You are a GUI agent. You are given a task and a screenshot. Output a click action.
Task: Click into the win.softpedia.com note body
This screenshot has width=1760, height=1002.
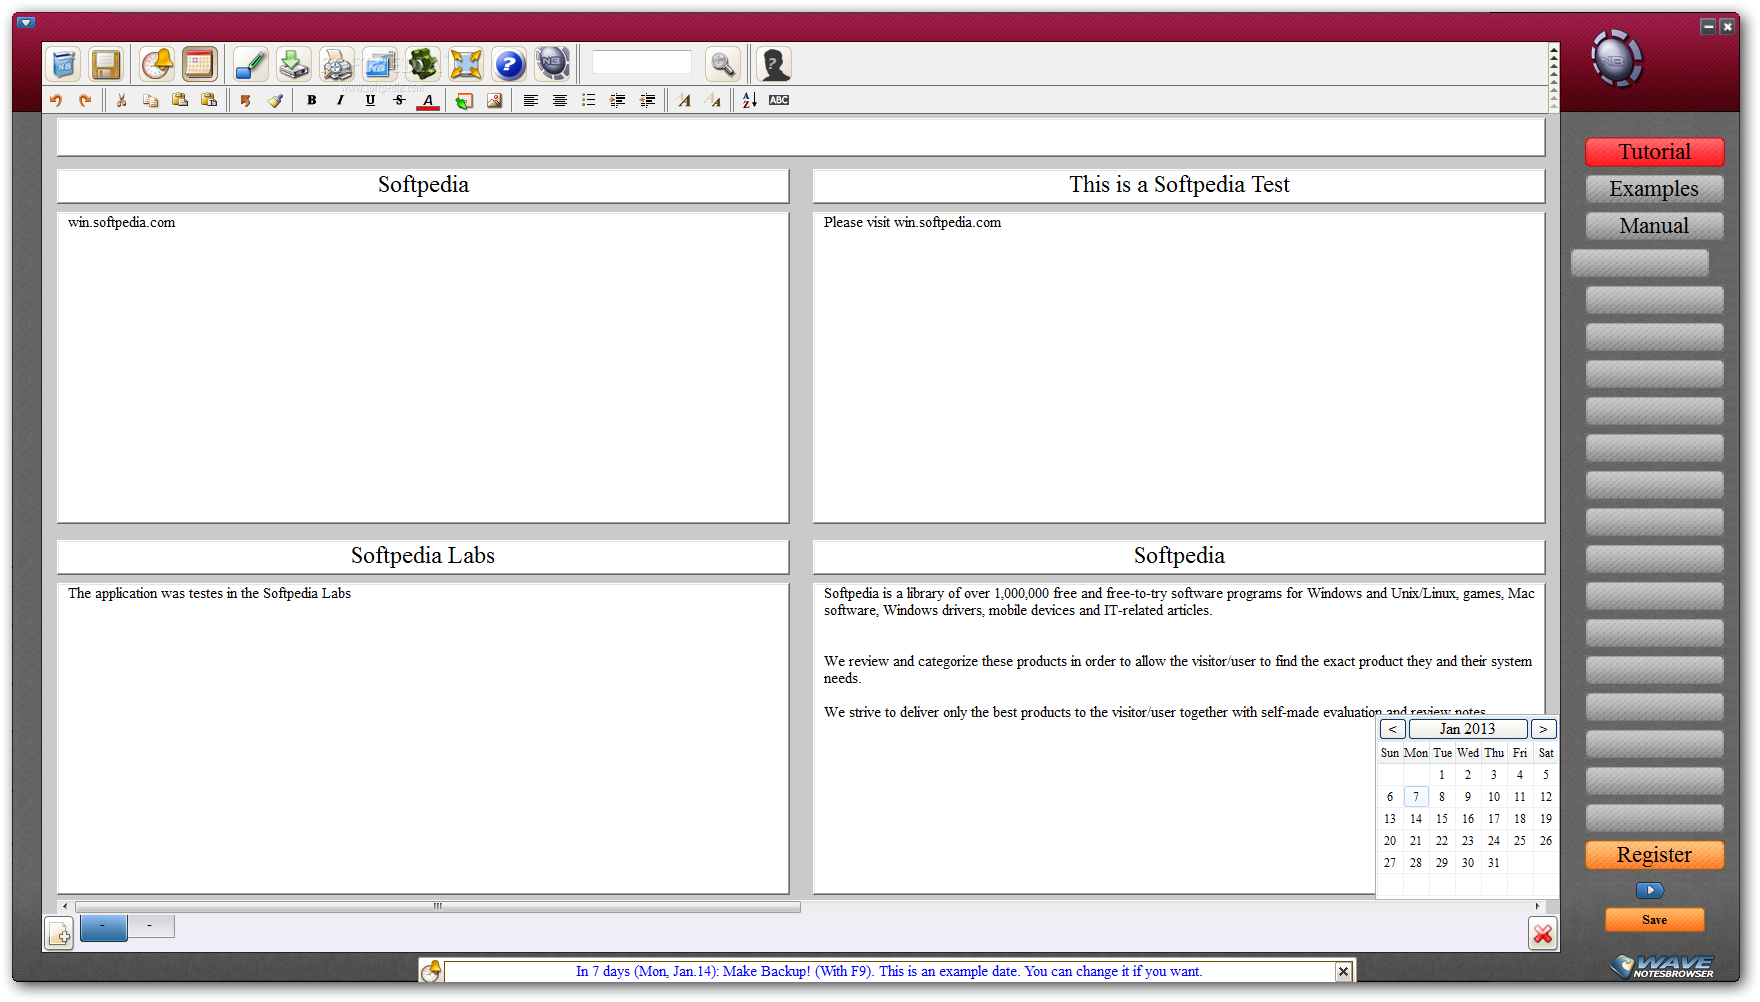click(423, 367)
